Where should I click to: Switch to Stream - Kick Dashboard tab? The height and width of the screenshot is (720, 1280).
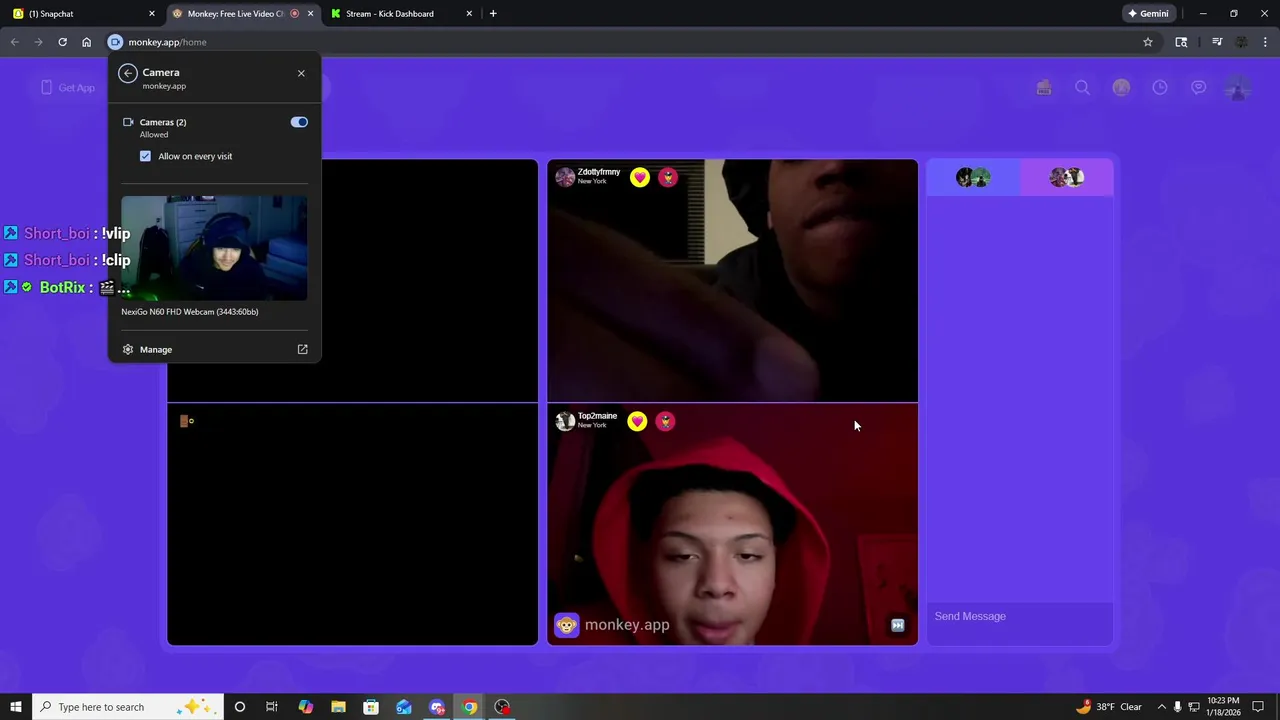pos(401,14)
